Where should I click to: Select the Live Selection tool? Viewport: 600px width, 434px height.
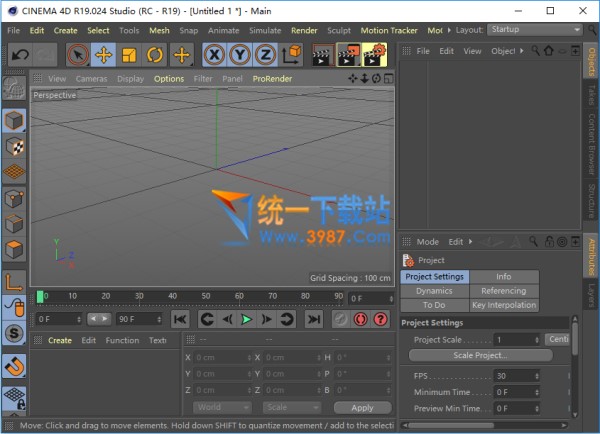click(x=78, y=55)
